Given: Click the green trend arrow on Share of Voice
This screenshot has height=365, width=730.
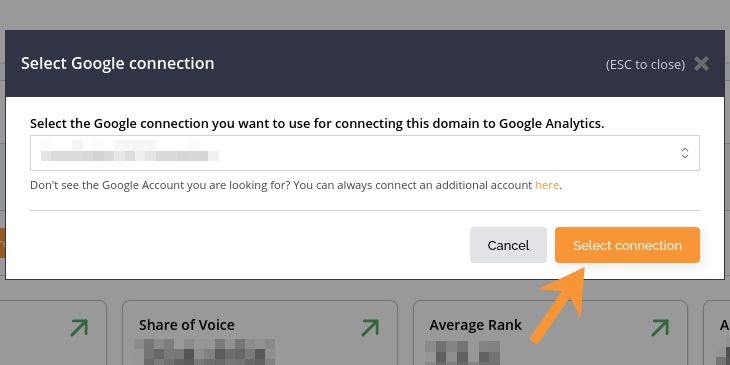Looking at the screenshot, I should tap(370, 327).
